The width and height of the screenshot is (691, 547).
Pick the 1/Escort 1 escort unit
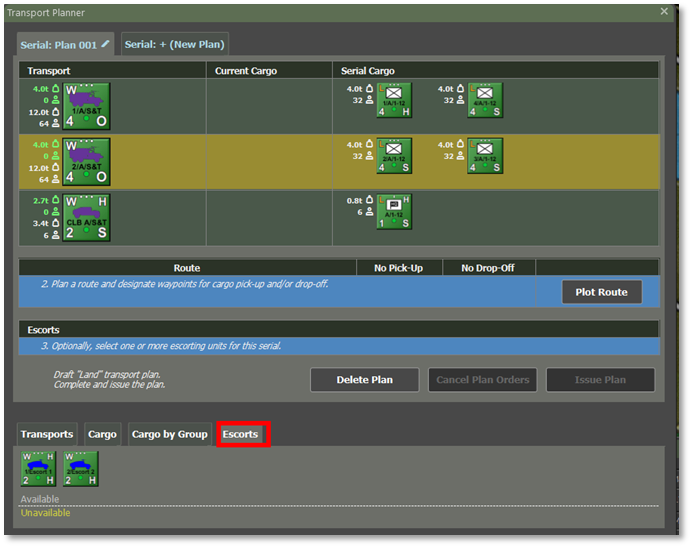[39, 469]
